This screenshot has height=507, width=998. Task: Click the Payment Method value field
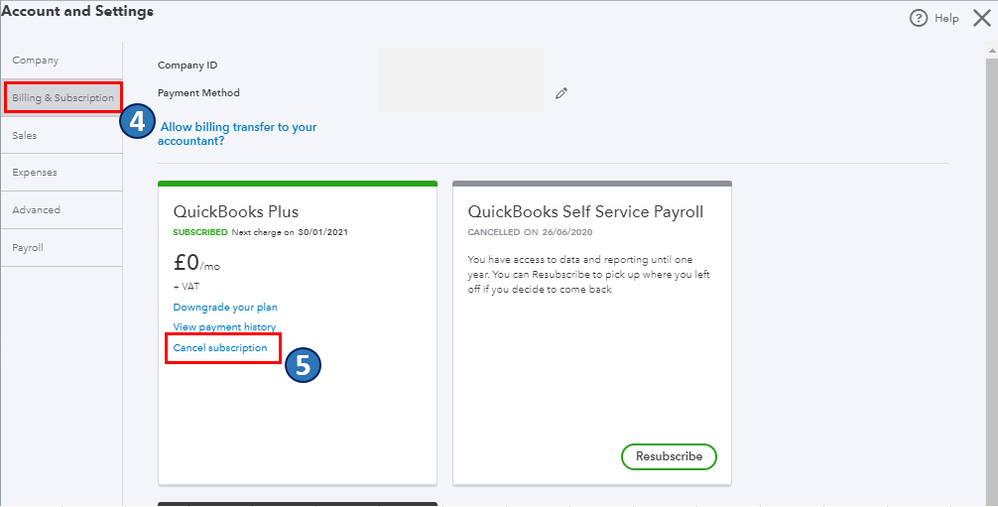460,93
